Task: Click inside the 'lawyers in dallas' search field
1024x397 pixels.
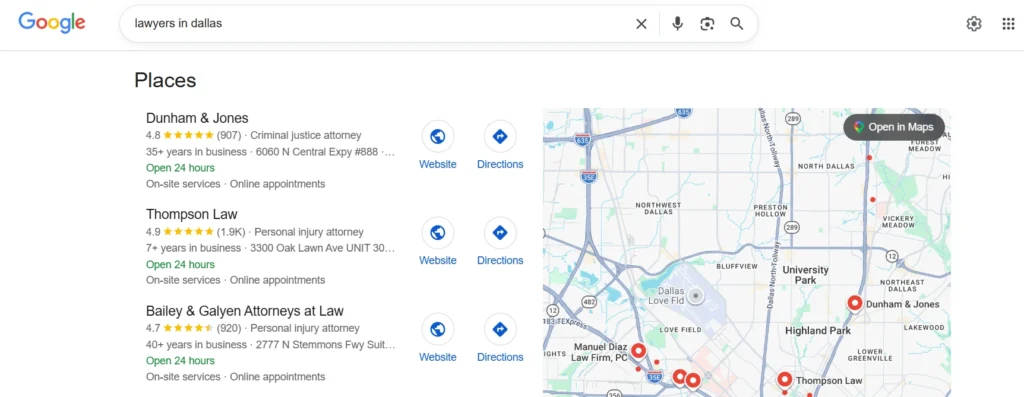Action: point(379,24)
